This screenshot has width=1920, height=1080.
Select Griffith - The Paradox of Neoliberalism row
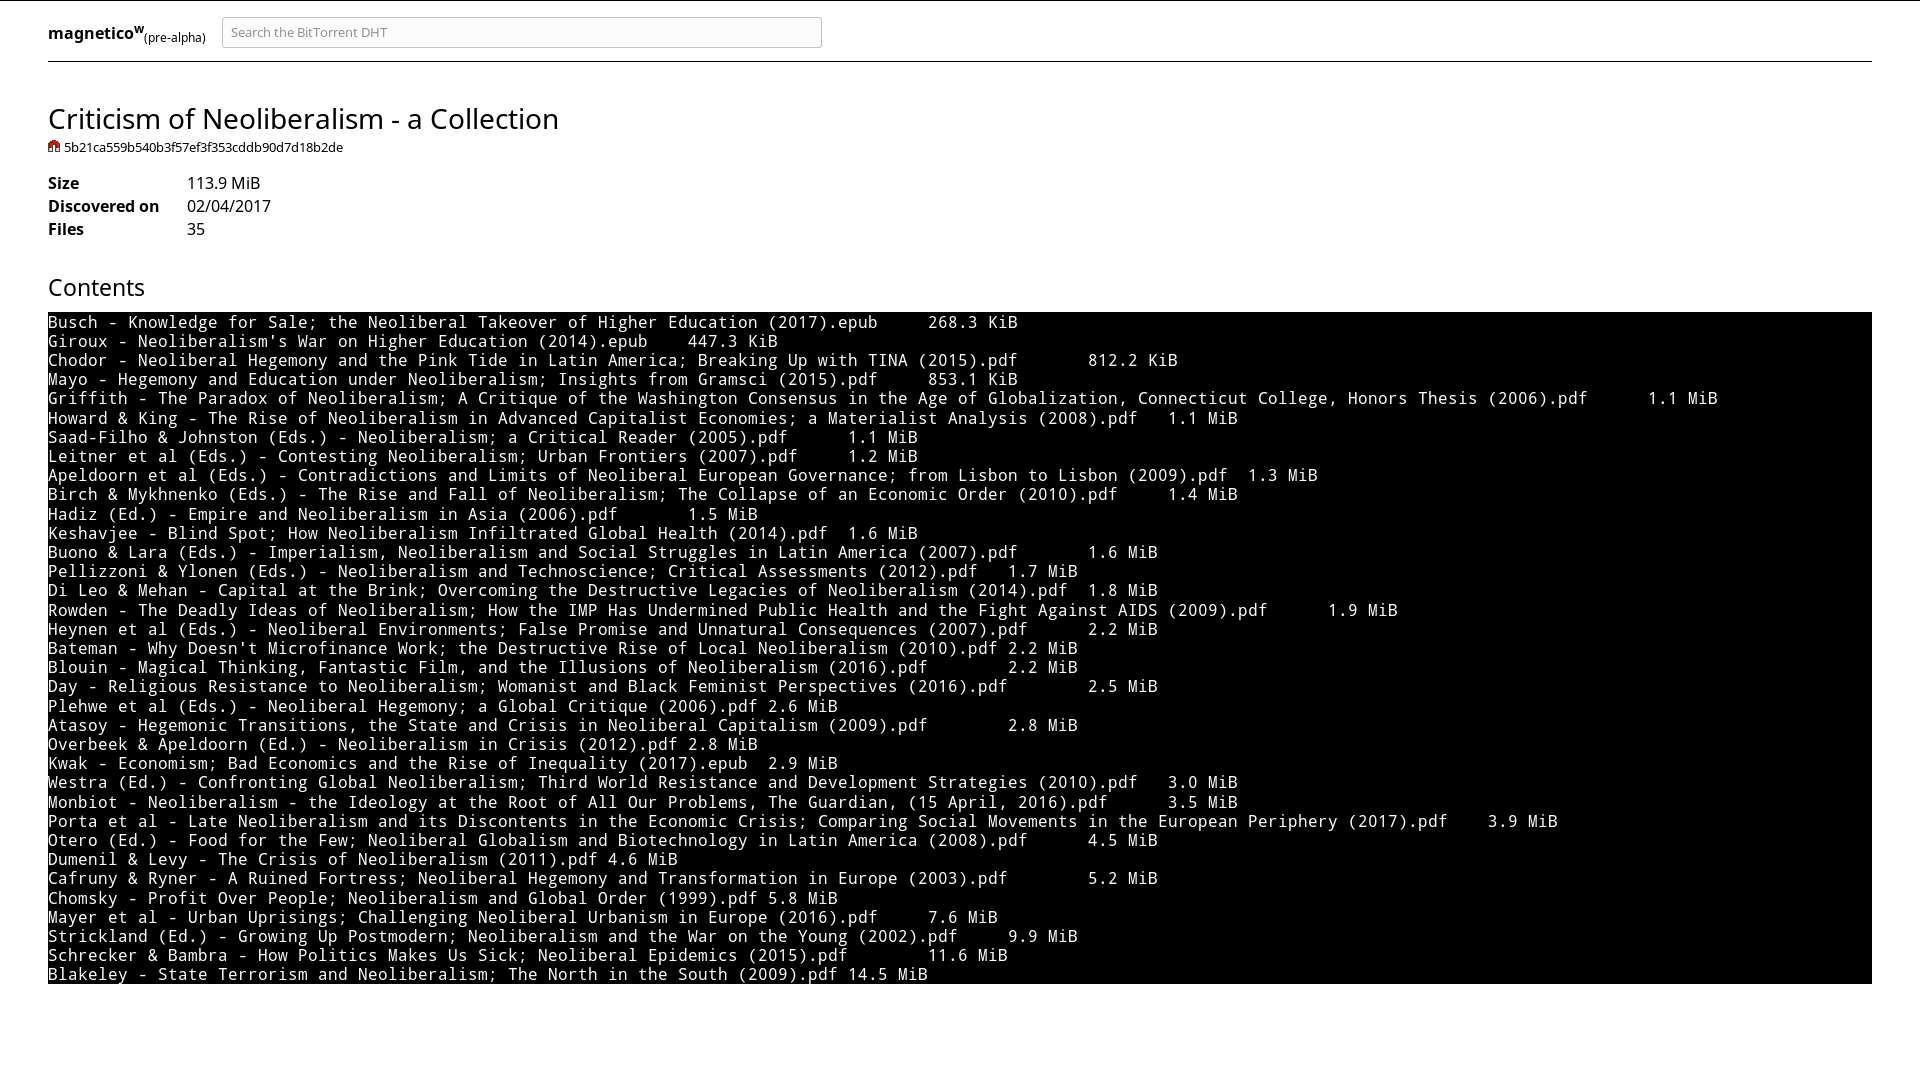coord(883,398)
